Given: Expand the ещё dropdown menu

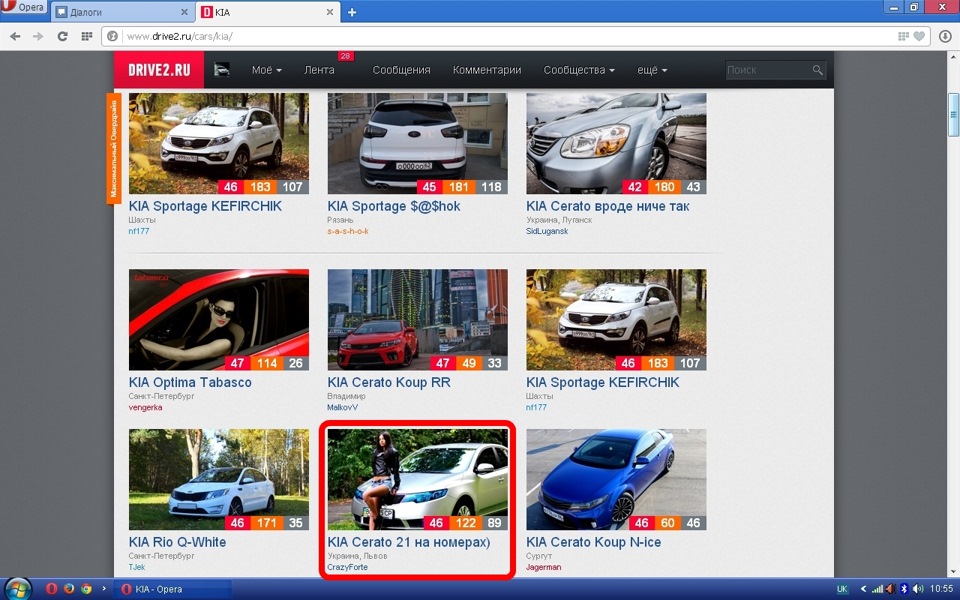Looking at the screenshot, I should [652, 70].
